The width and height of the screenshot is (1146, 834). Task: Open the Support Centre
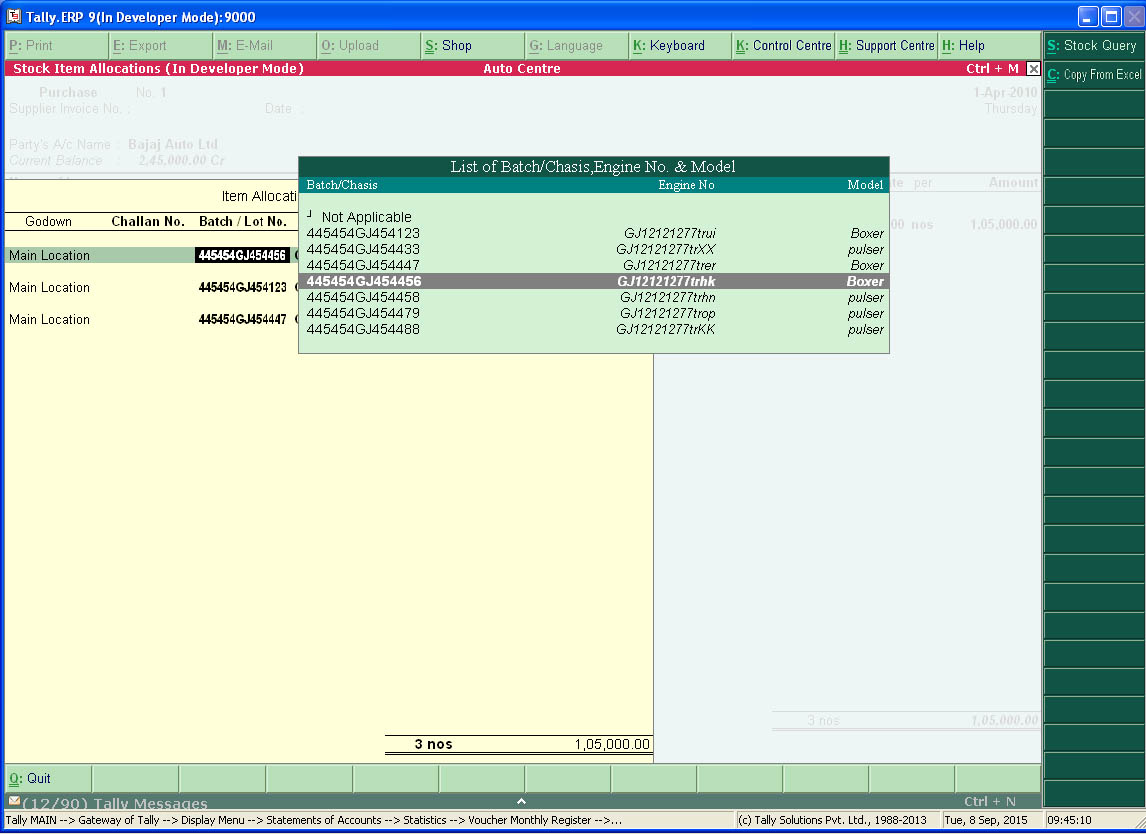point(889,45)
